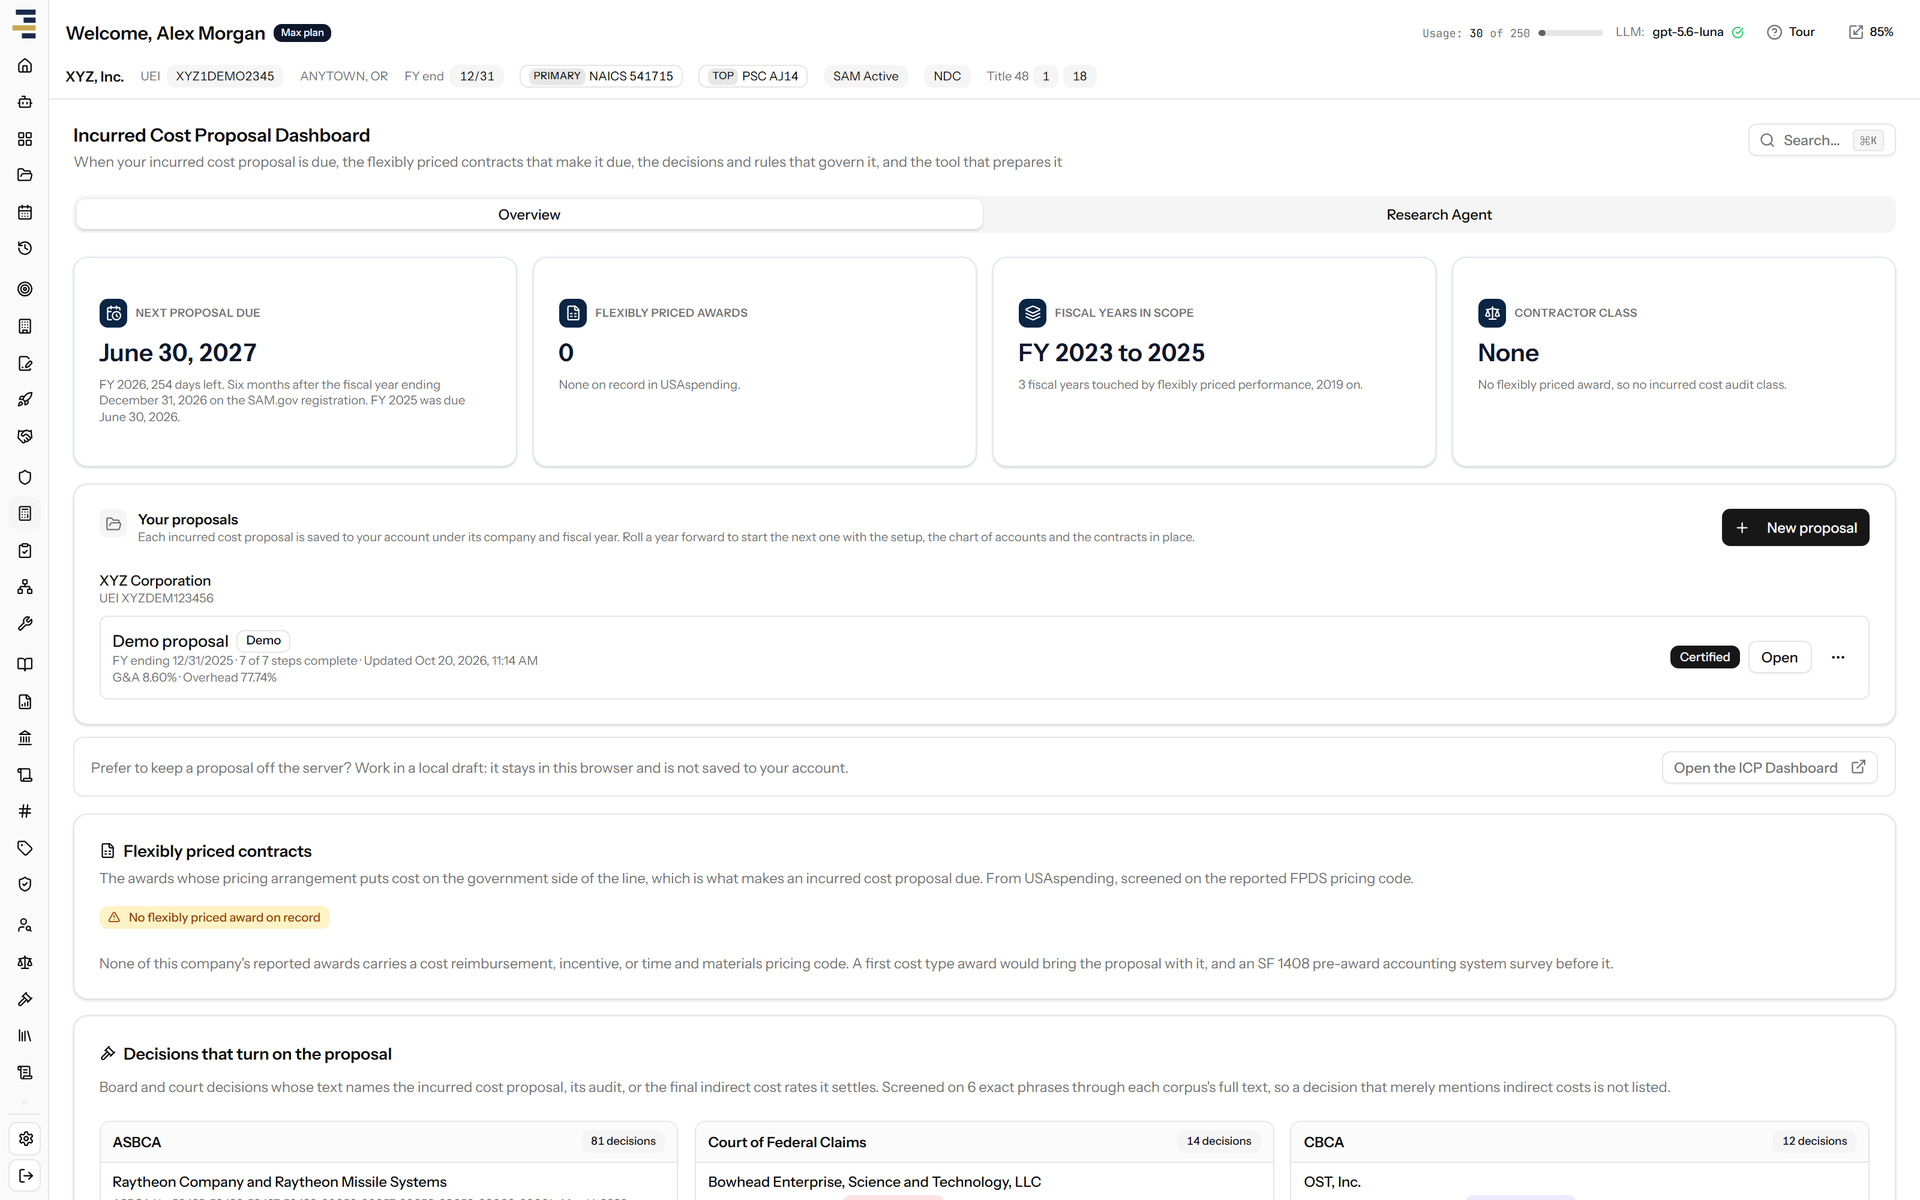
Task: Click the Max plan badge
Action: click(x=302, y=33)
